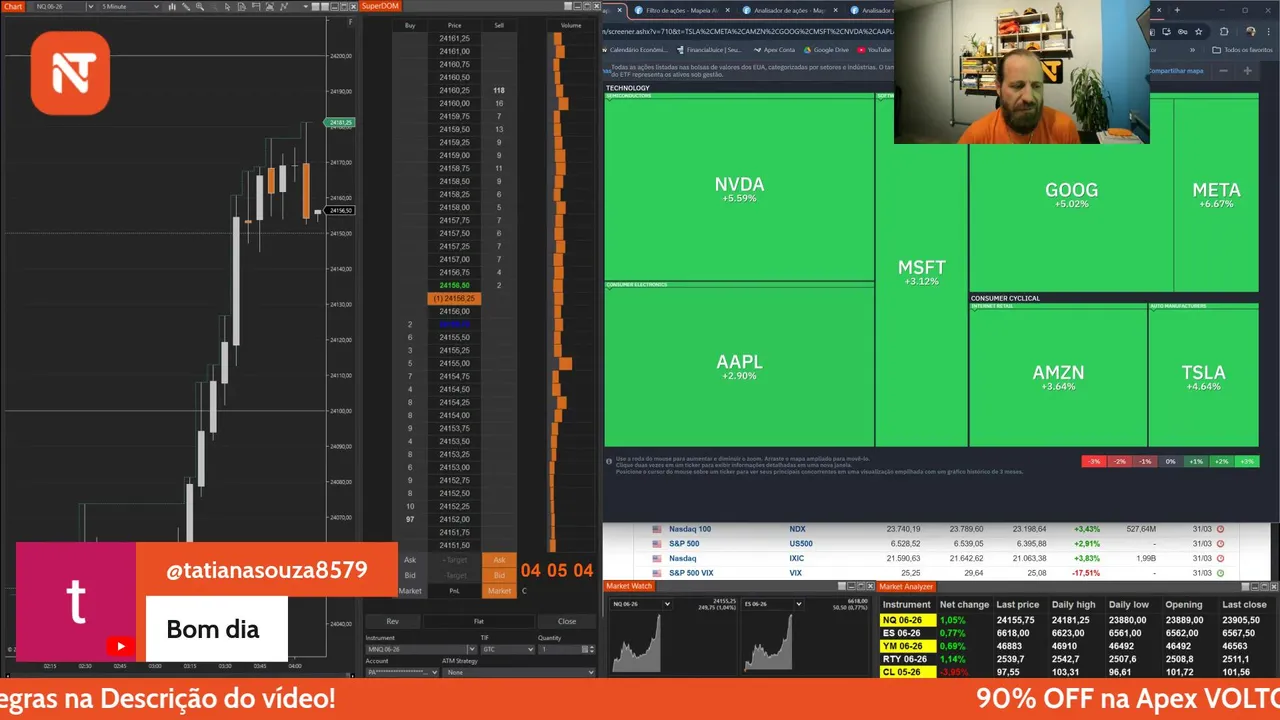Open the chart bars style icon
This screenshot has width=1280, height=720.
point(172,6)
